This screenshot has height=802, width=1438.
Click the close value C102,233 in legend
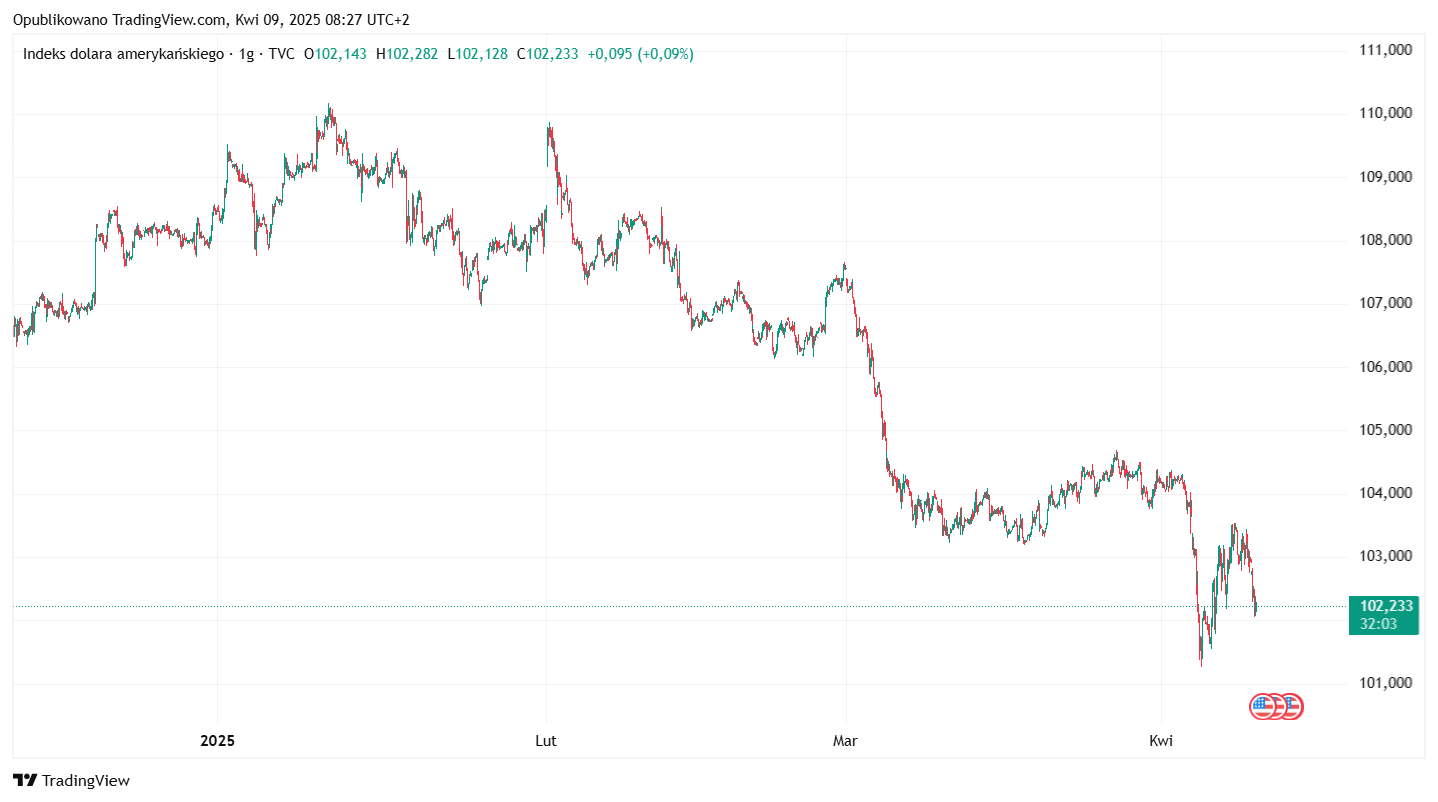(548, 54)
